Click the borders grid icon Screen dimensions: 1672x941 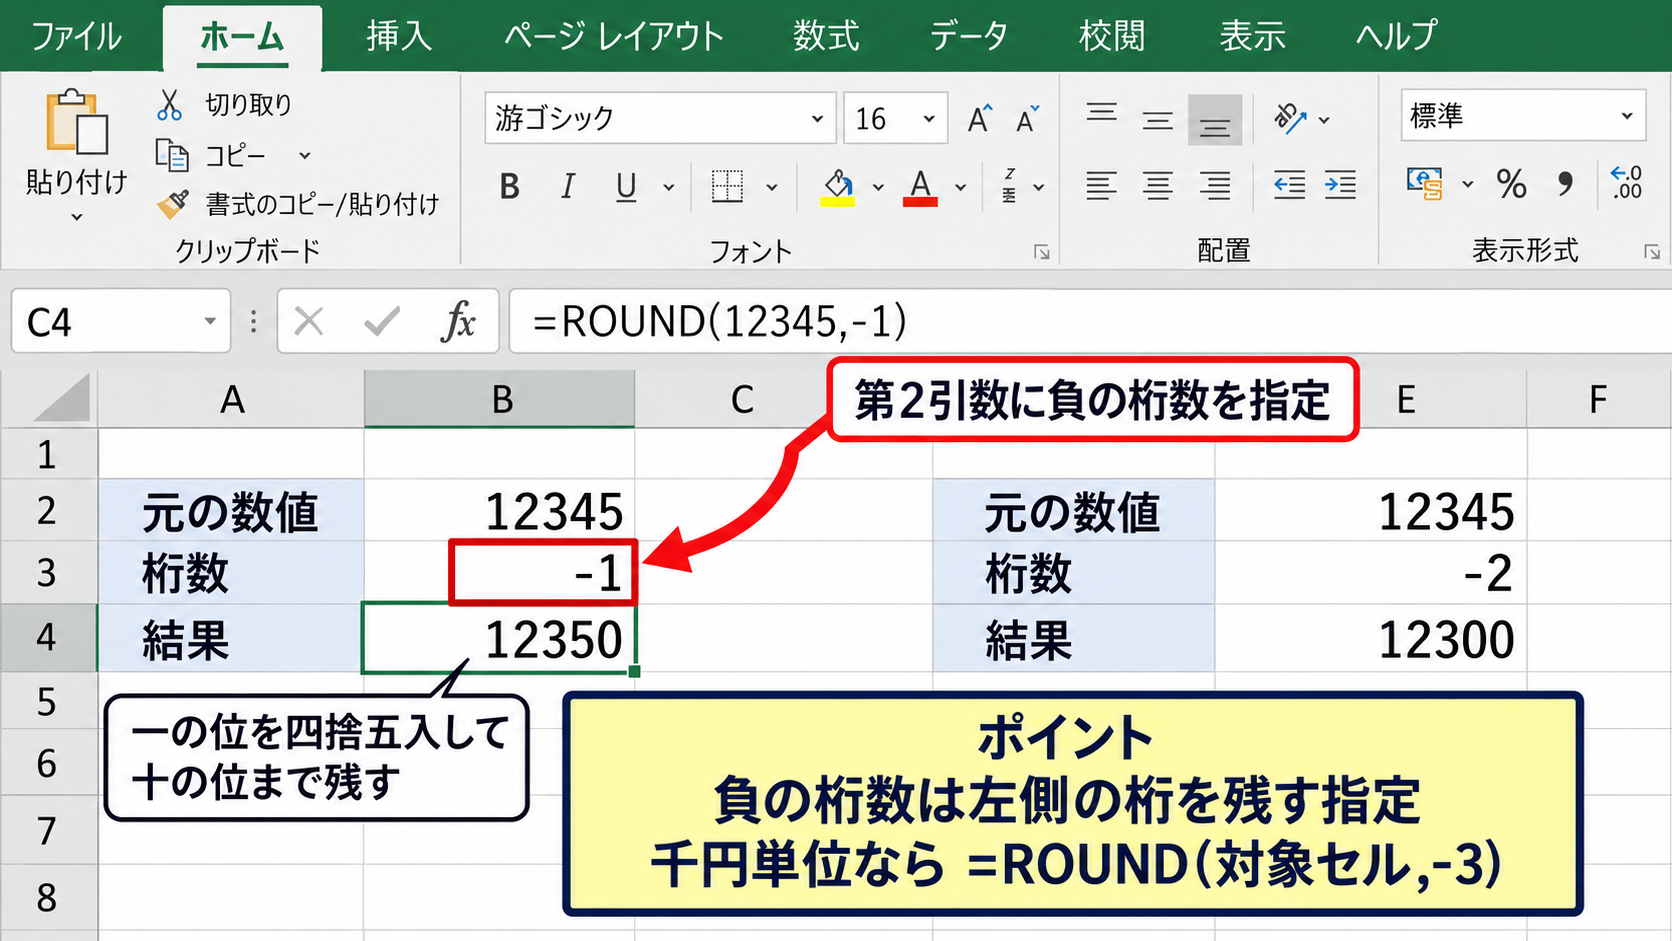click(727, 186)
